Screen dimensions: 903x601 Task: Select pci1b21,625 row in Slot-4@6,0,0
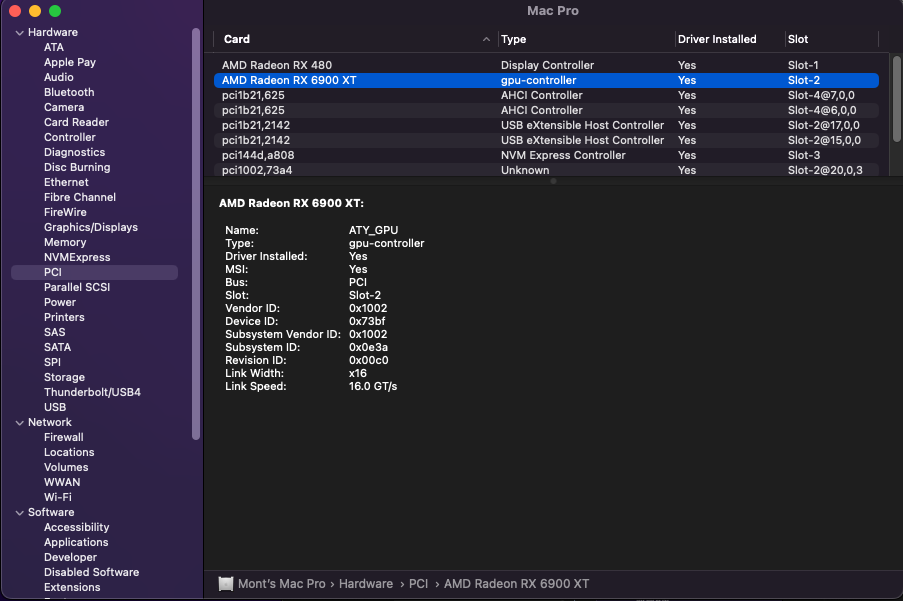click(546, 110)
